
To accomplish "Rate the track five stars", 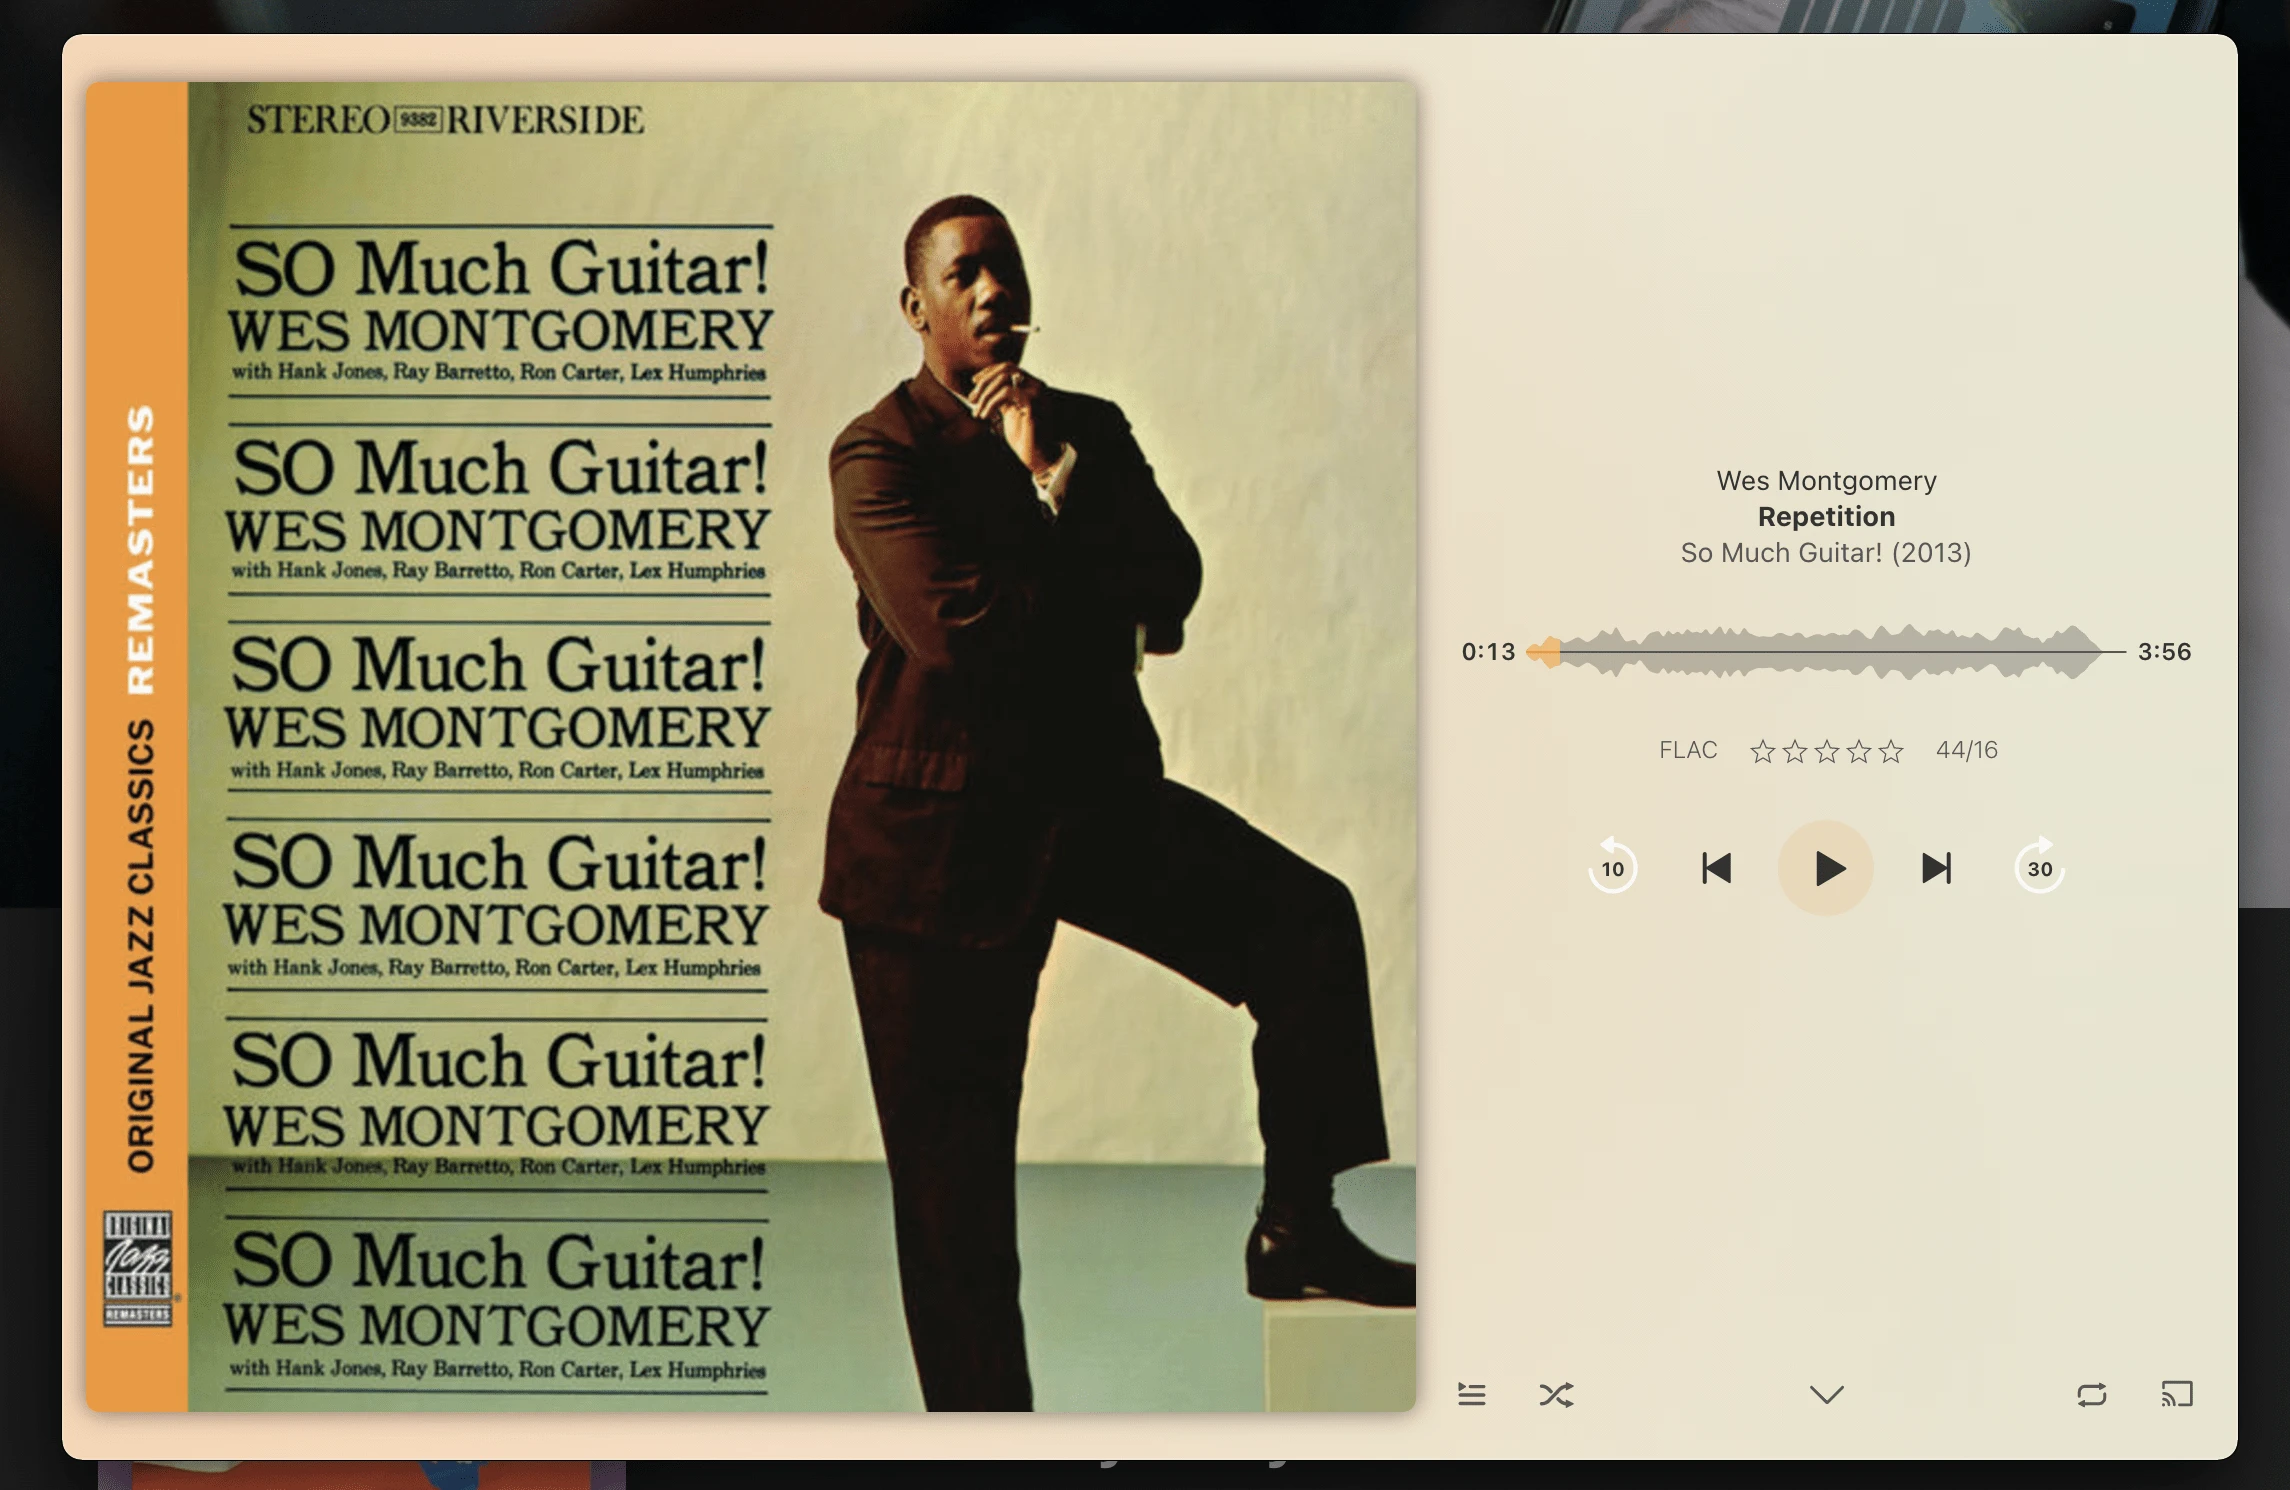I will 1891,751.
